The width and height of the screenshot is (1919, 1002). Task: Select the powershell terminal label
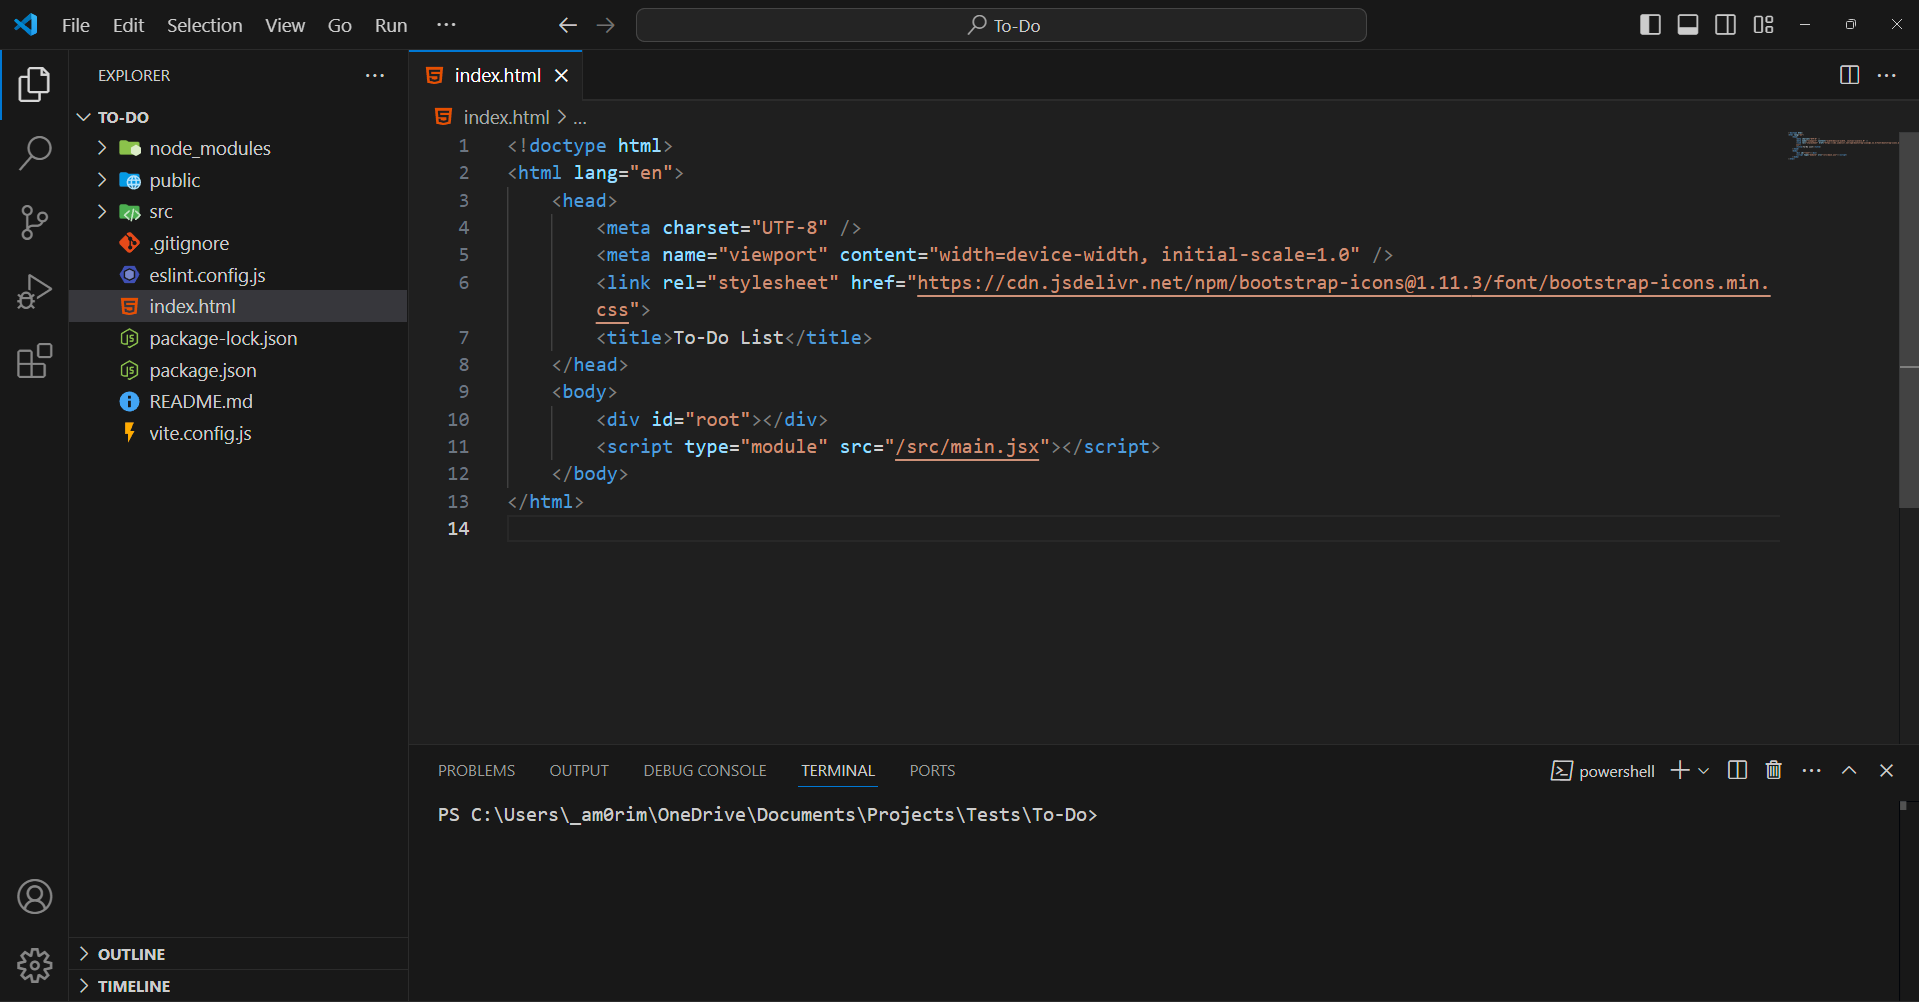click(x=1603, y=771)
